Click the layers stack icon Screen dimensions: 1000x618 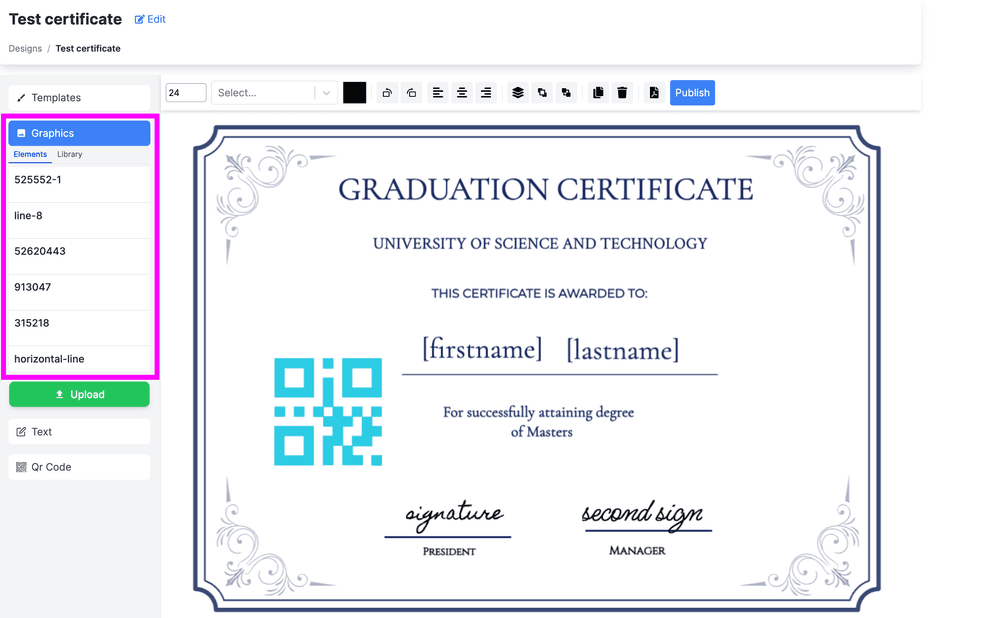coord(517,93)
